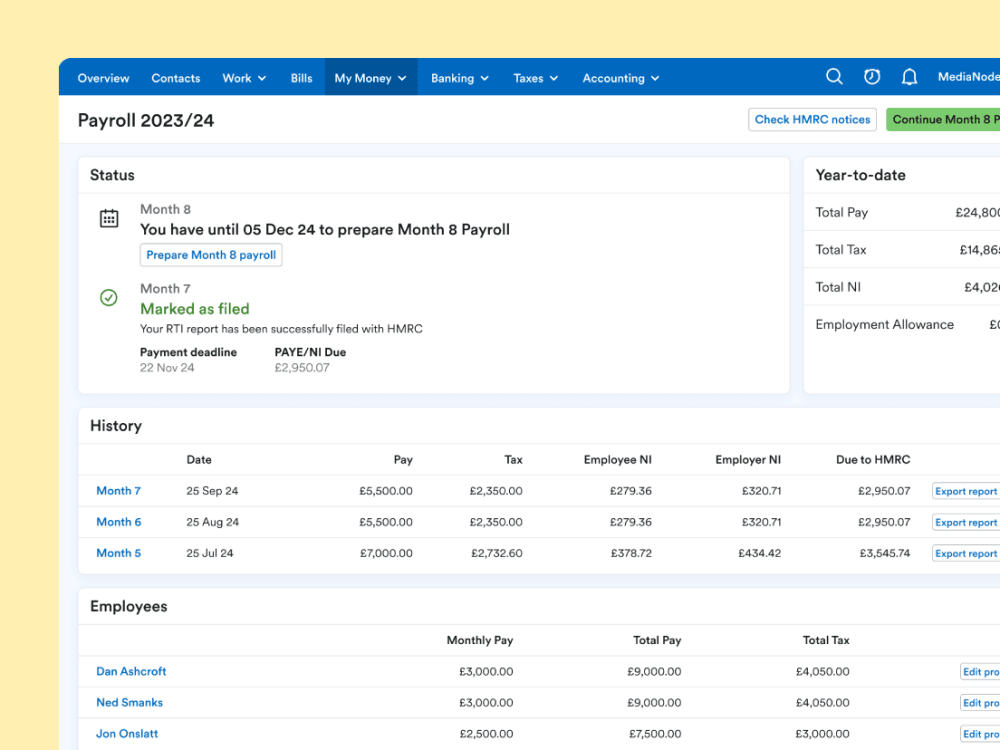Expand the Accounting dropdown
This screenshot has height=750, width=1000.
(620, 77)
